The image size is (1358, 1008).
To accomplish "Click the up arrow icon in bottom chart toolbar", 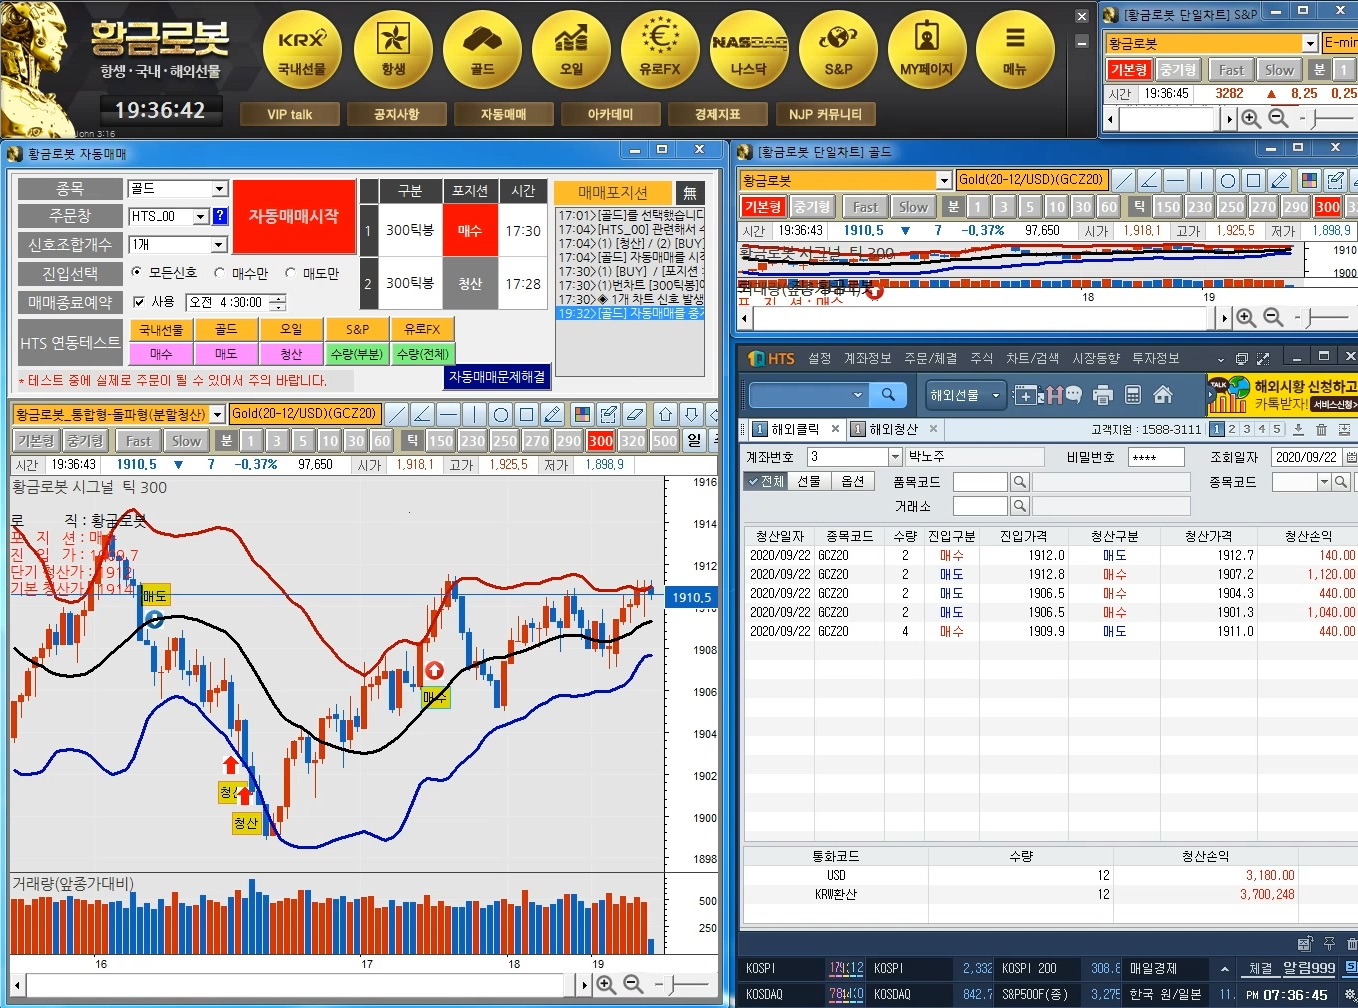I will 665,414.
